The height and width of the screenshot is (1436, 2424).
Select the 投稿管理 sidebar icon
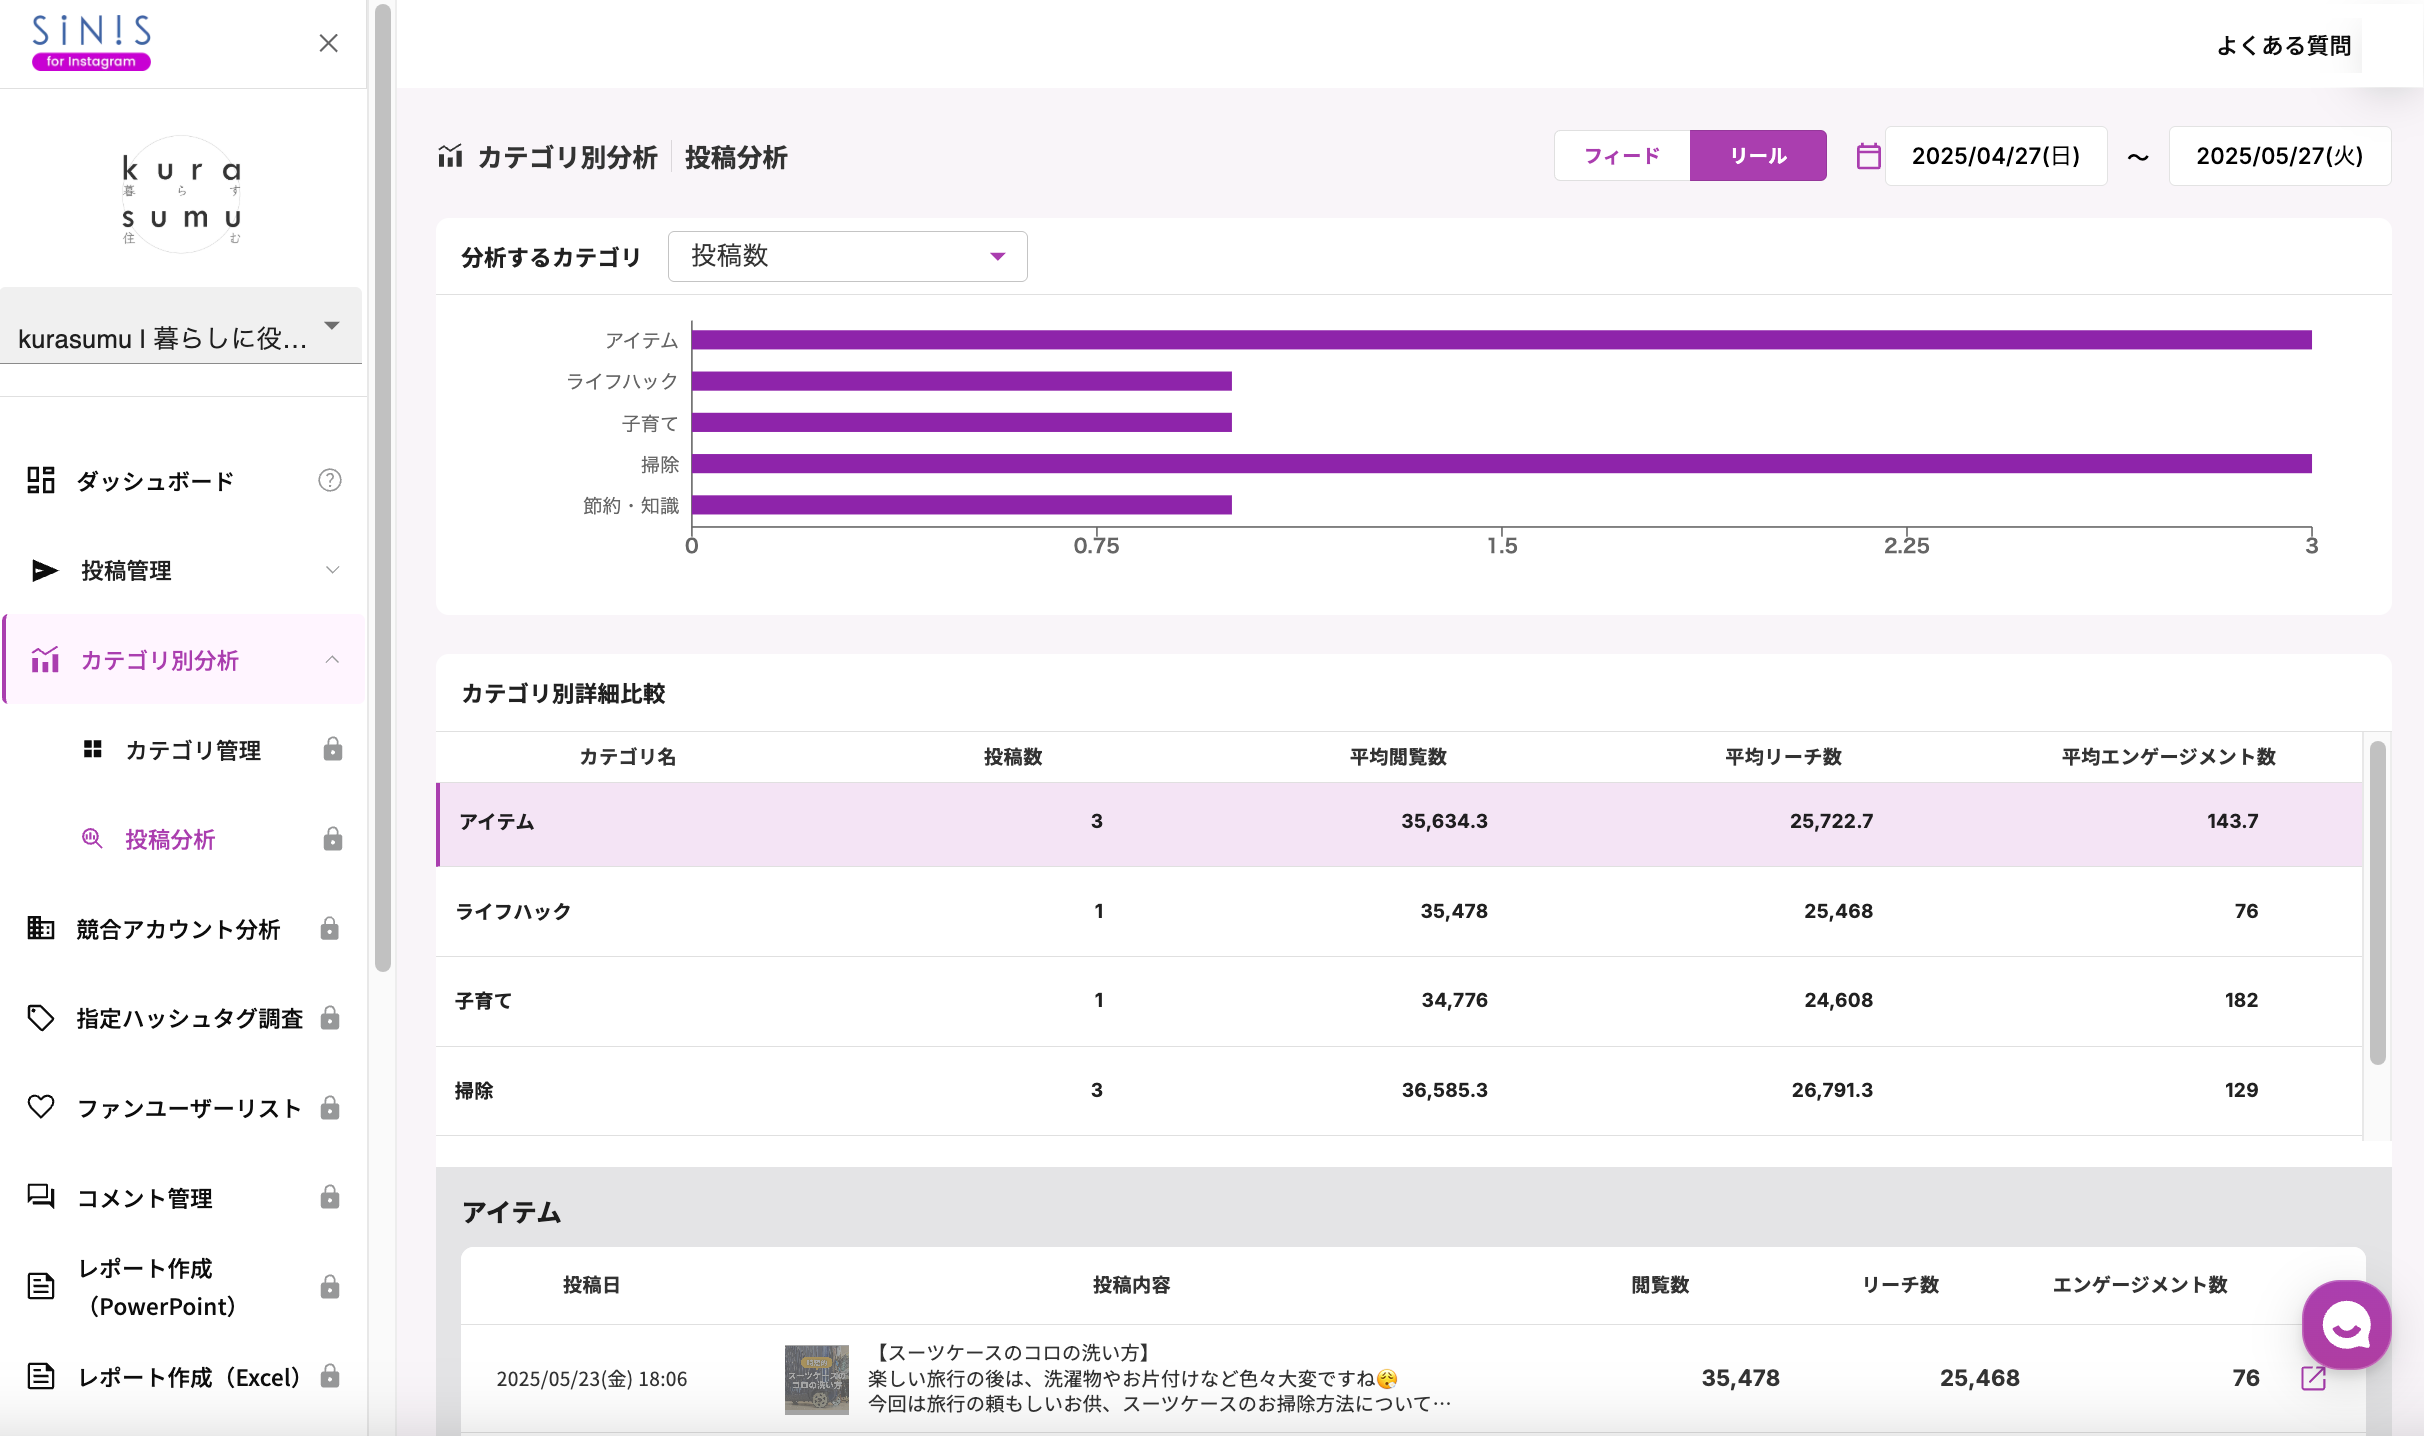42,570
